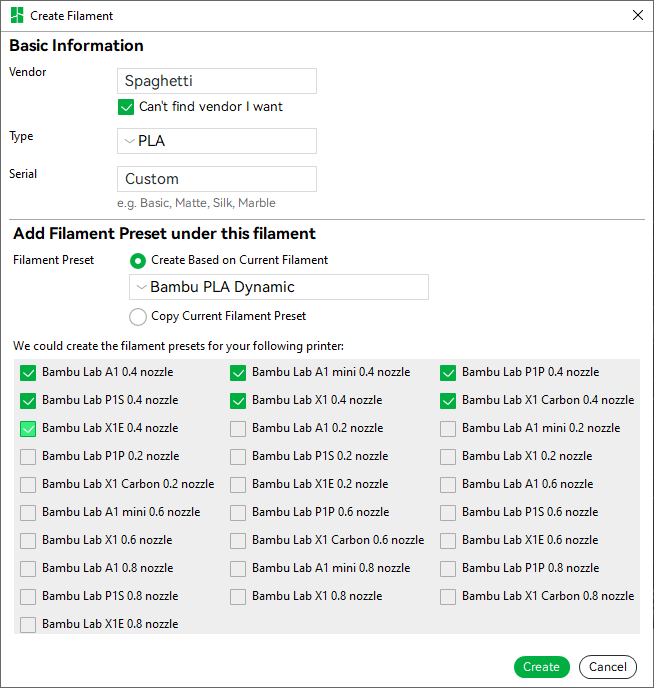
Task: Check Bambu Lab X1 0.2 nozzle
Action: [x=448, y=457]
